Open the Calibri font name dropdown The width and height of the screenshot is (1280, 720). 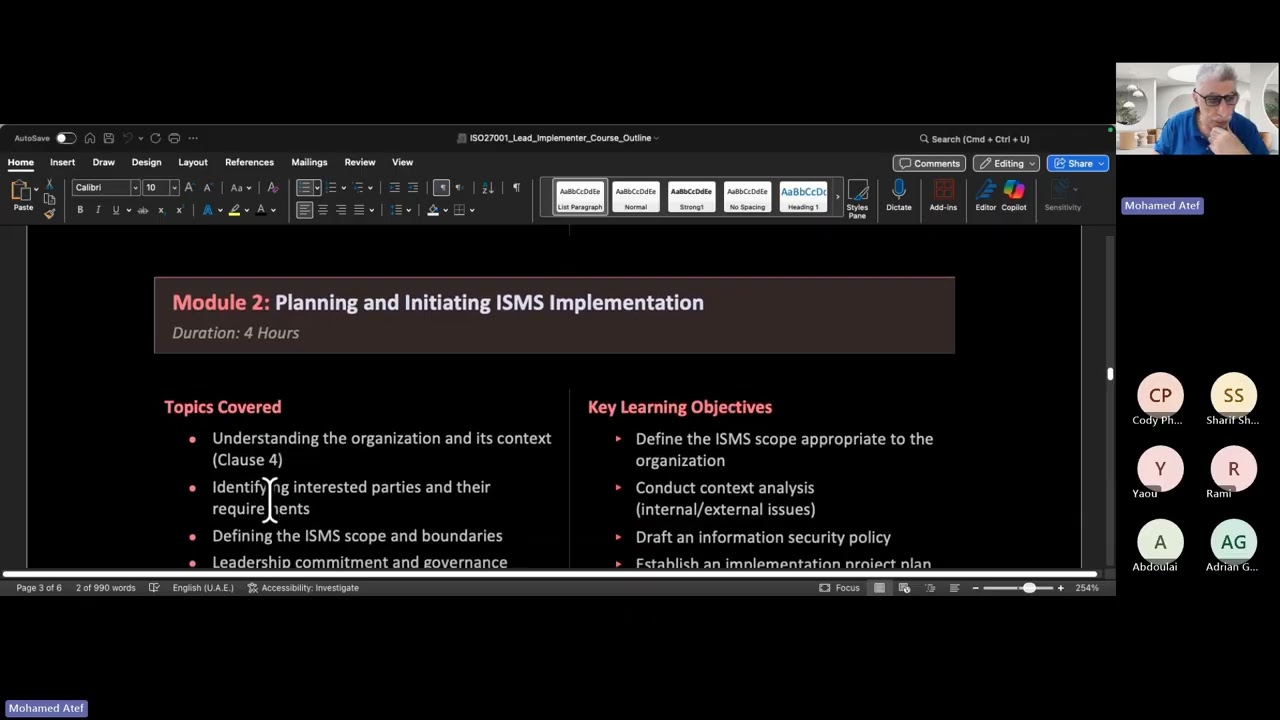(x=135, y=188)
